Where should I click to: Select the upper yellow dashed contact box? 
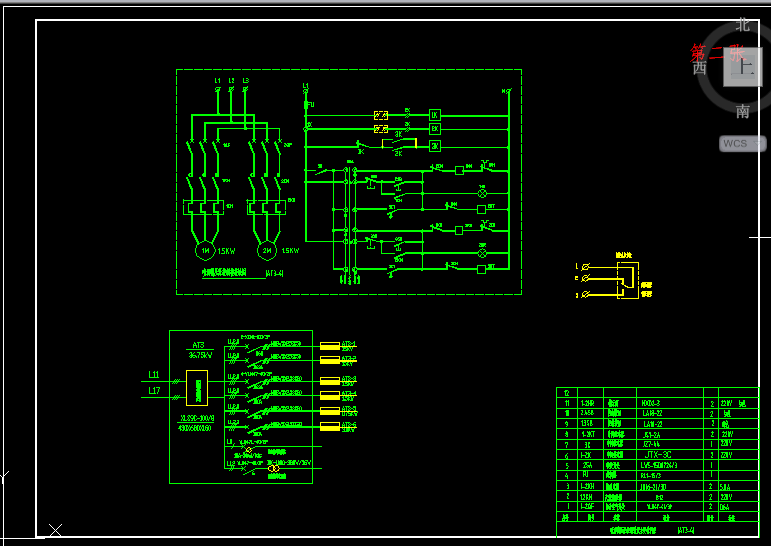click(381, 116)
